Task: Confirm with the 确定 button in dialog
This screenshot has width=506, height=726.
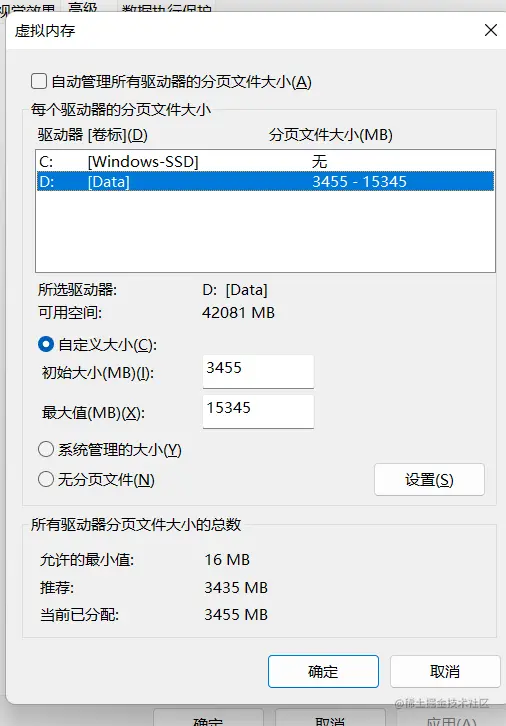Action: pos(323,671)
